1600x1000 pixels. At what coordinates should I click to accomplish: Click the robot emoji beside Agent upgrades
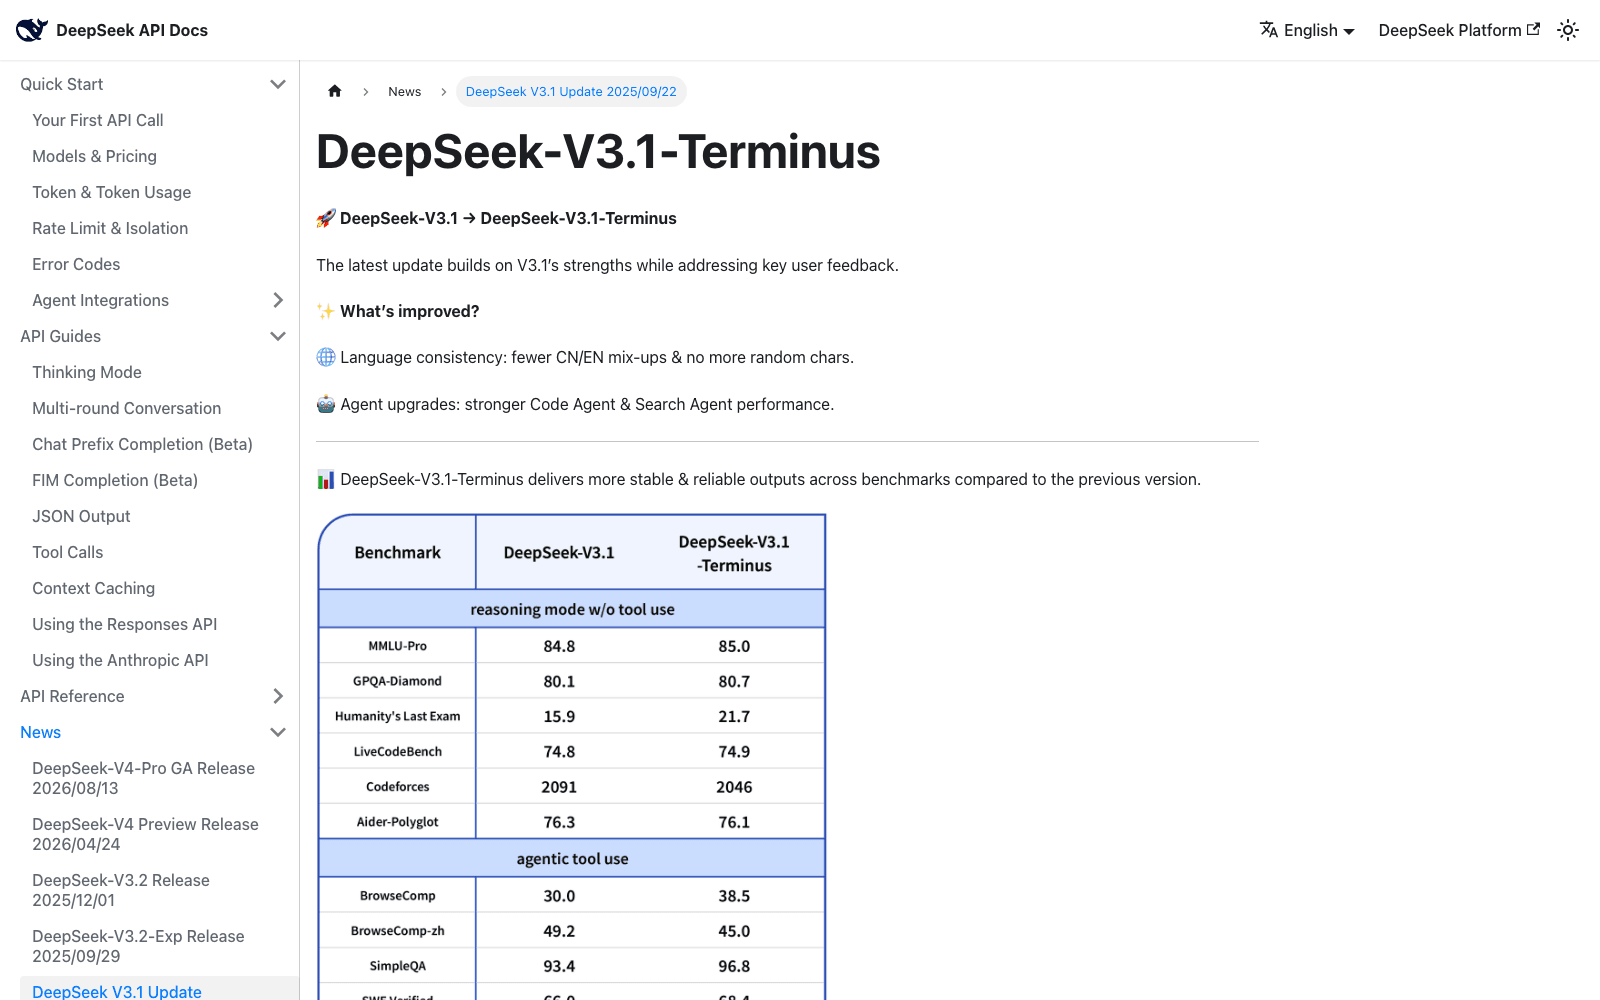click(326, 404)
